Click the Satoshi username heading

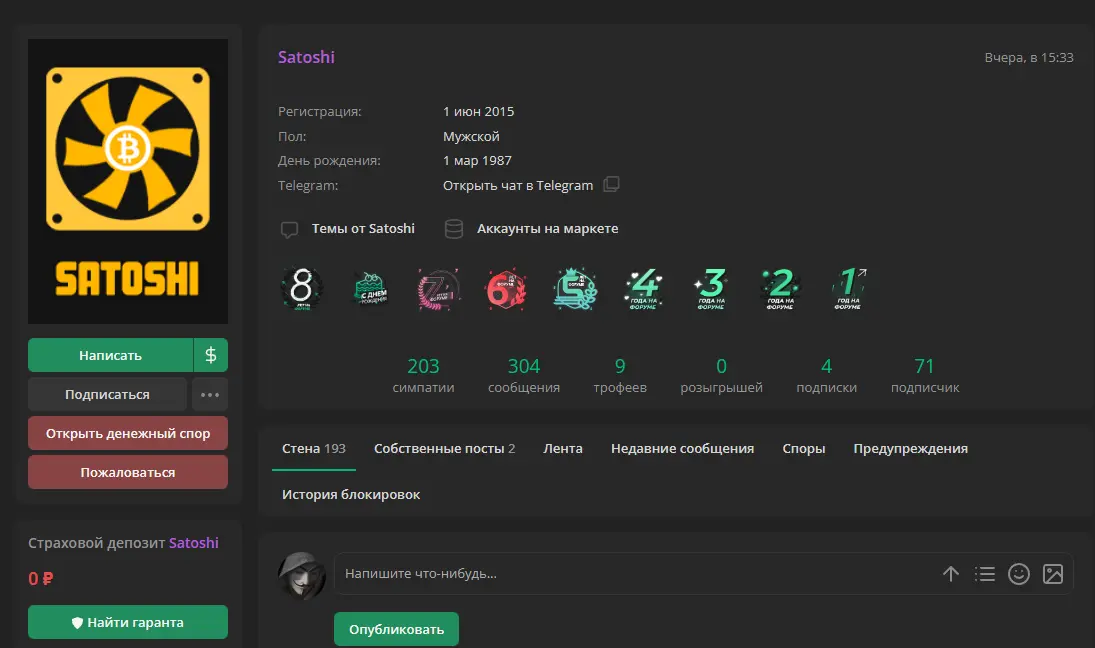click(306, 57)
